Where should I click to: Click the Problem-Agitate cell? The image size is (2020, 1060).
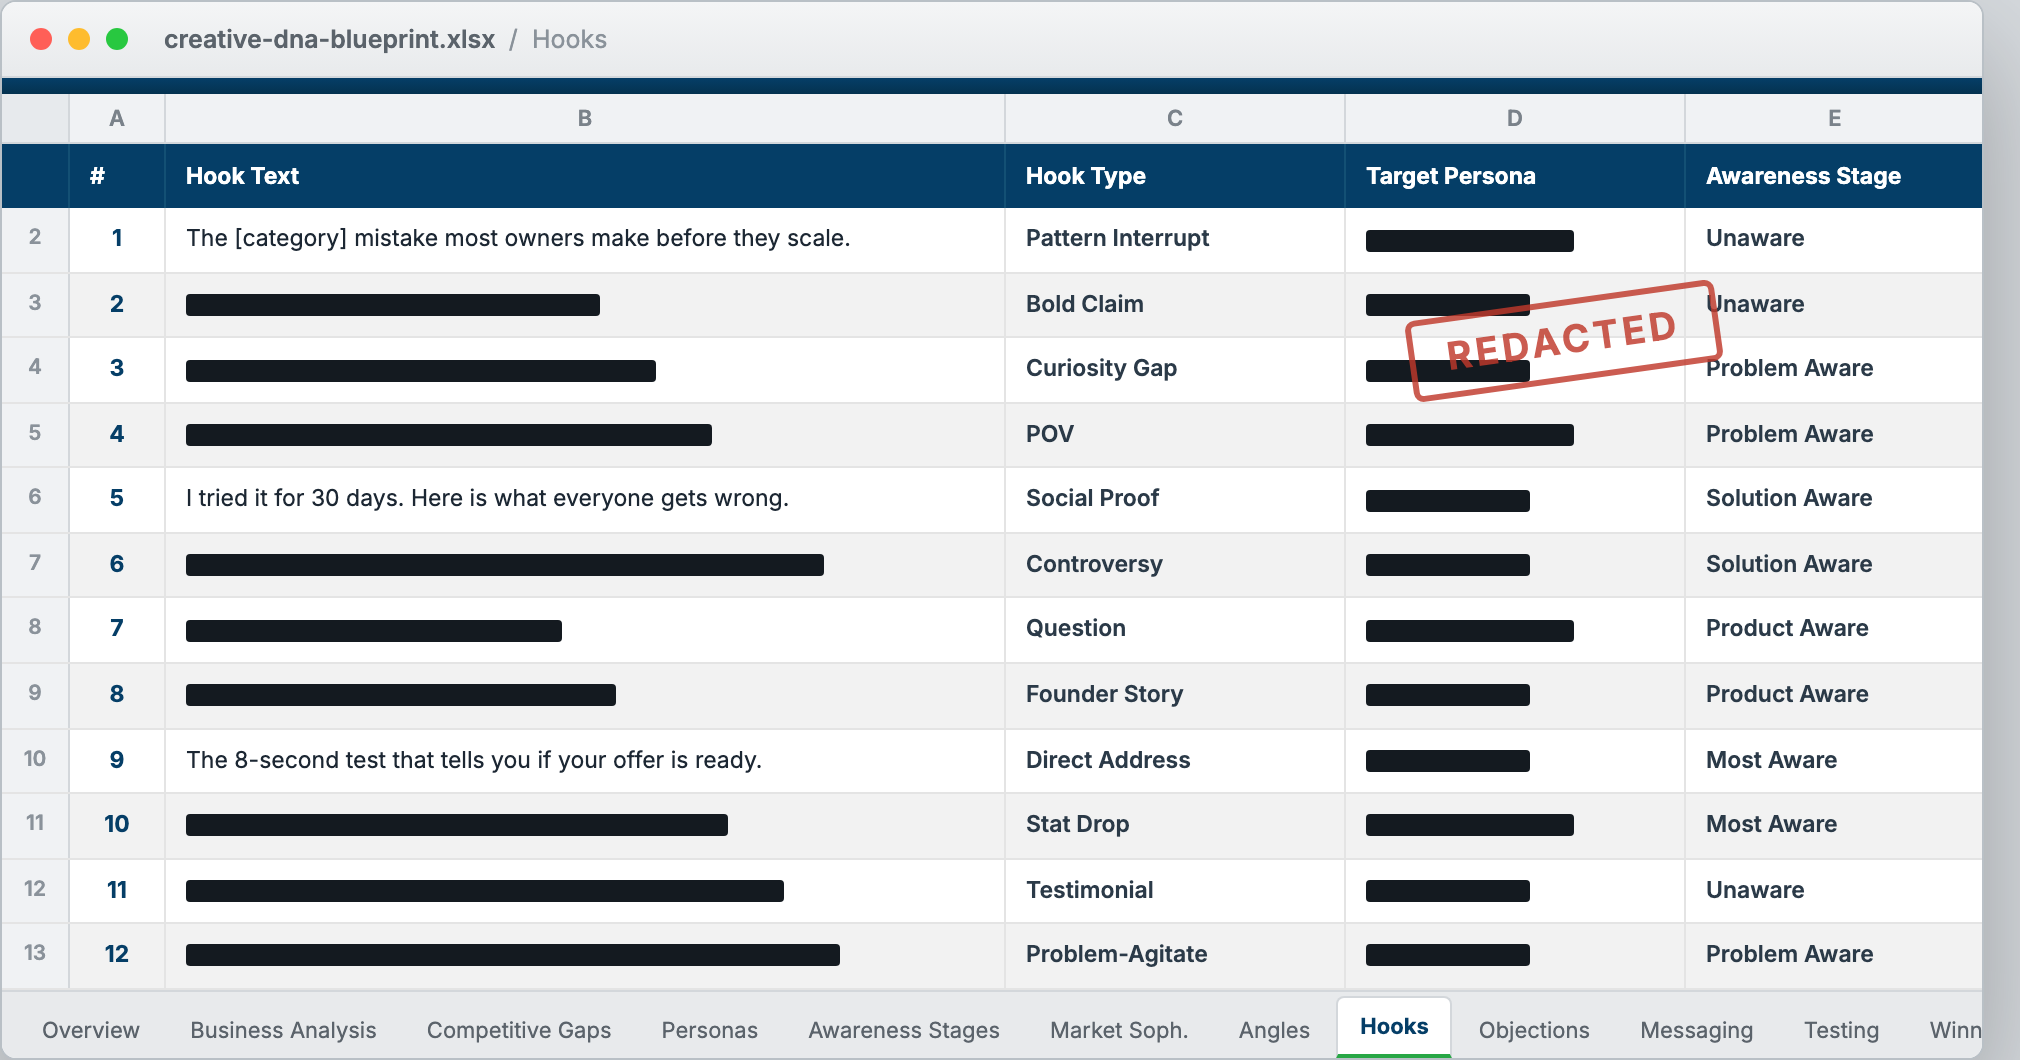[x=1175, y=954]
